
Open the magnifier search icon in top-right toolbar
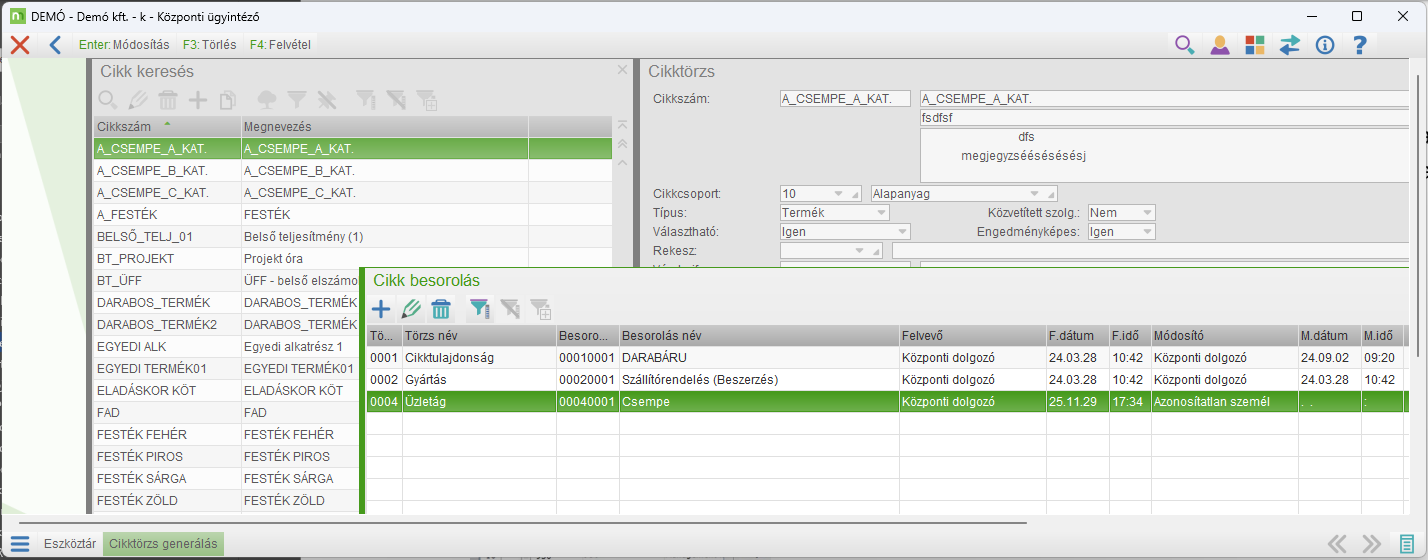coord(1185,44)
